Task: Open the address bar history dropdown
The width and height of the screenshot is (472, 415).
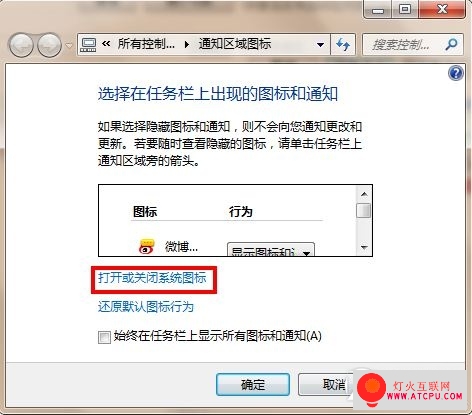Action: click(320, 45)
